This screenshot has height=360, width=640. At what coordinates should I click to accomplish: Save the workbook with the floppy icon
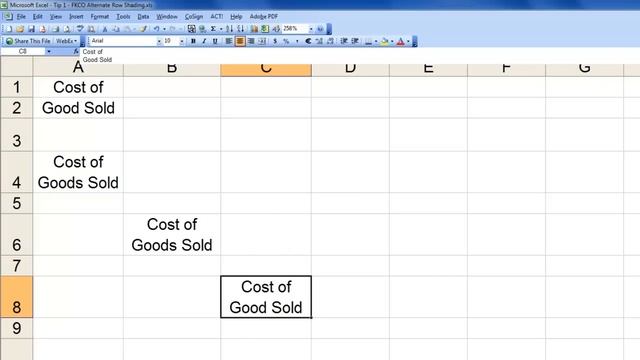(31, 29)
